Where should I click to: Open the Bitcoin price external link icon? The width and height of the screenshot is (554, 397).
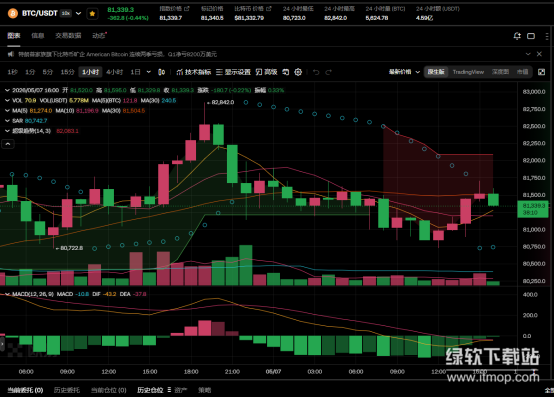[269, 8]
